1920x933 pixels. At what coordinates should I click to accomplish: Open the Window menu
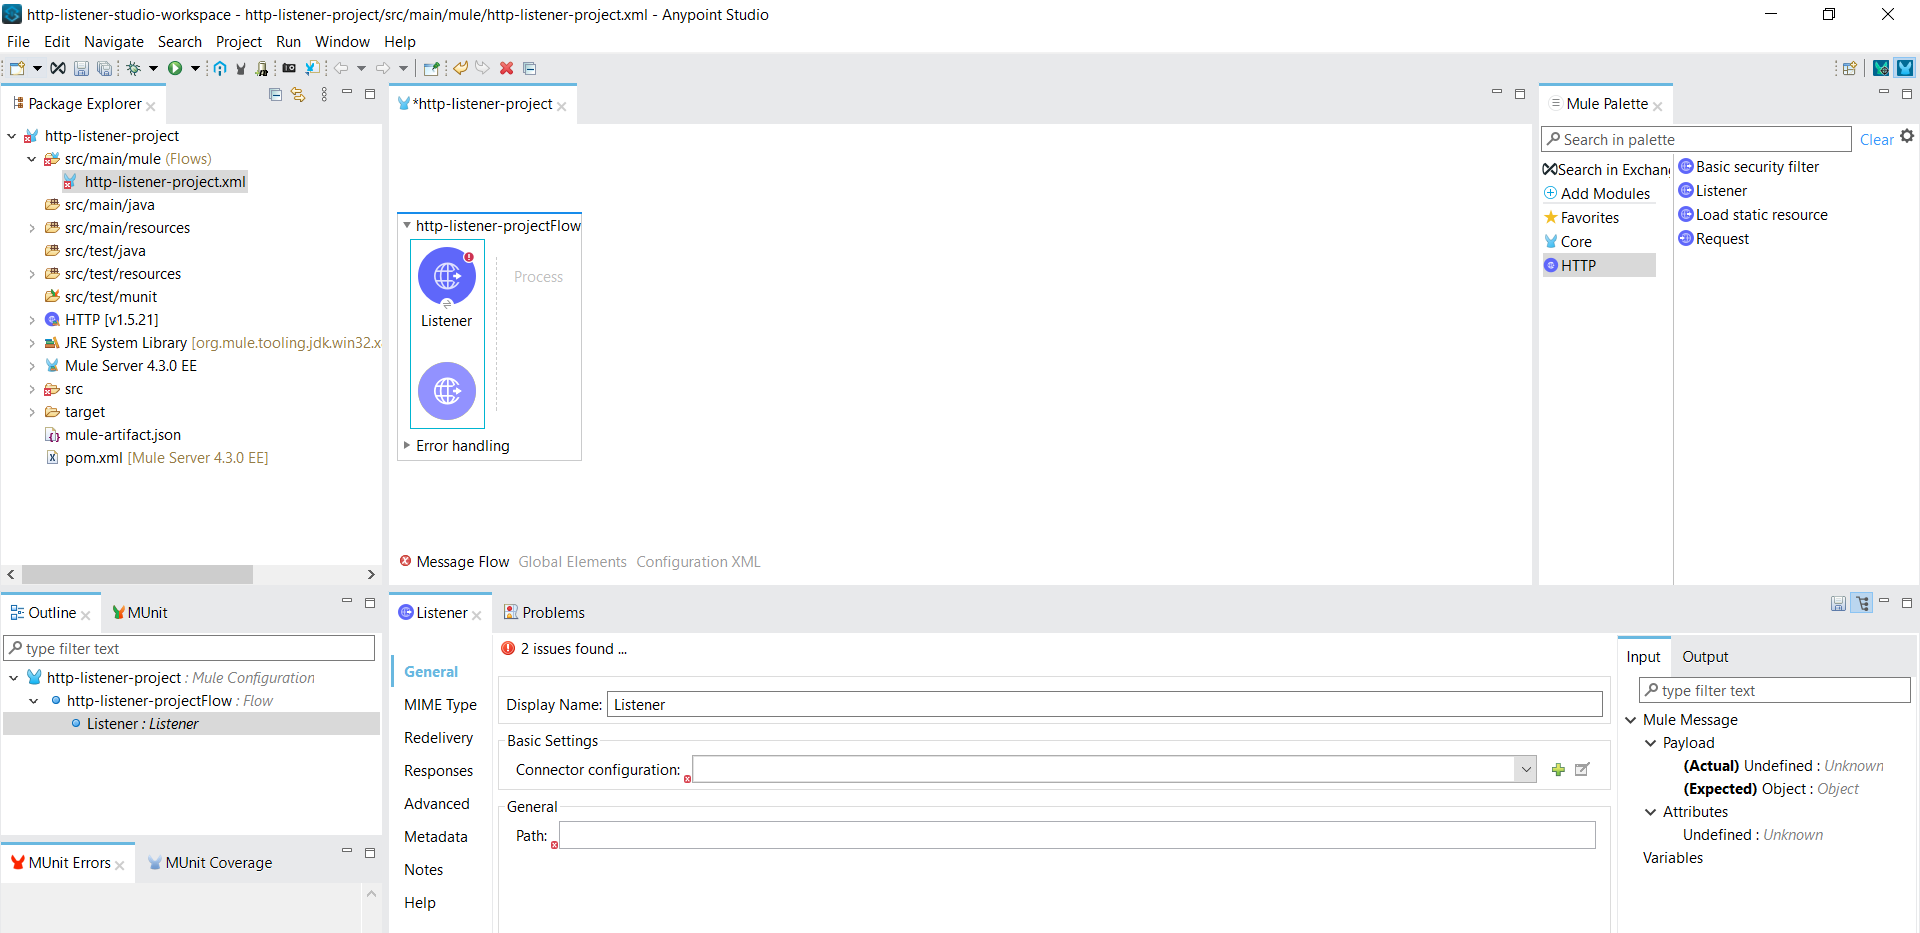click(342, 42)
